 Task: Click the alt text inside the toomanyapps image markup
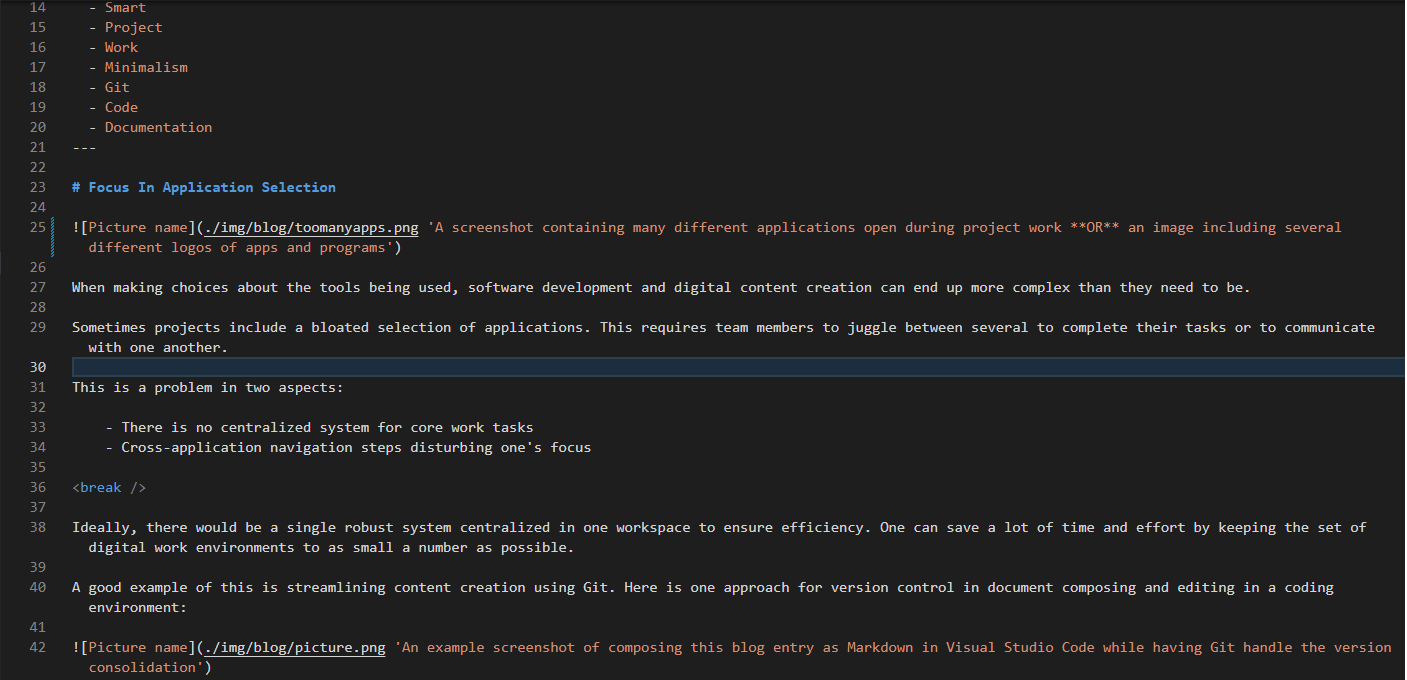click(x=700, y=227)
